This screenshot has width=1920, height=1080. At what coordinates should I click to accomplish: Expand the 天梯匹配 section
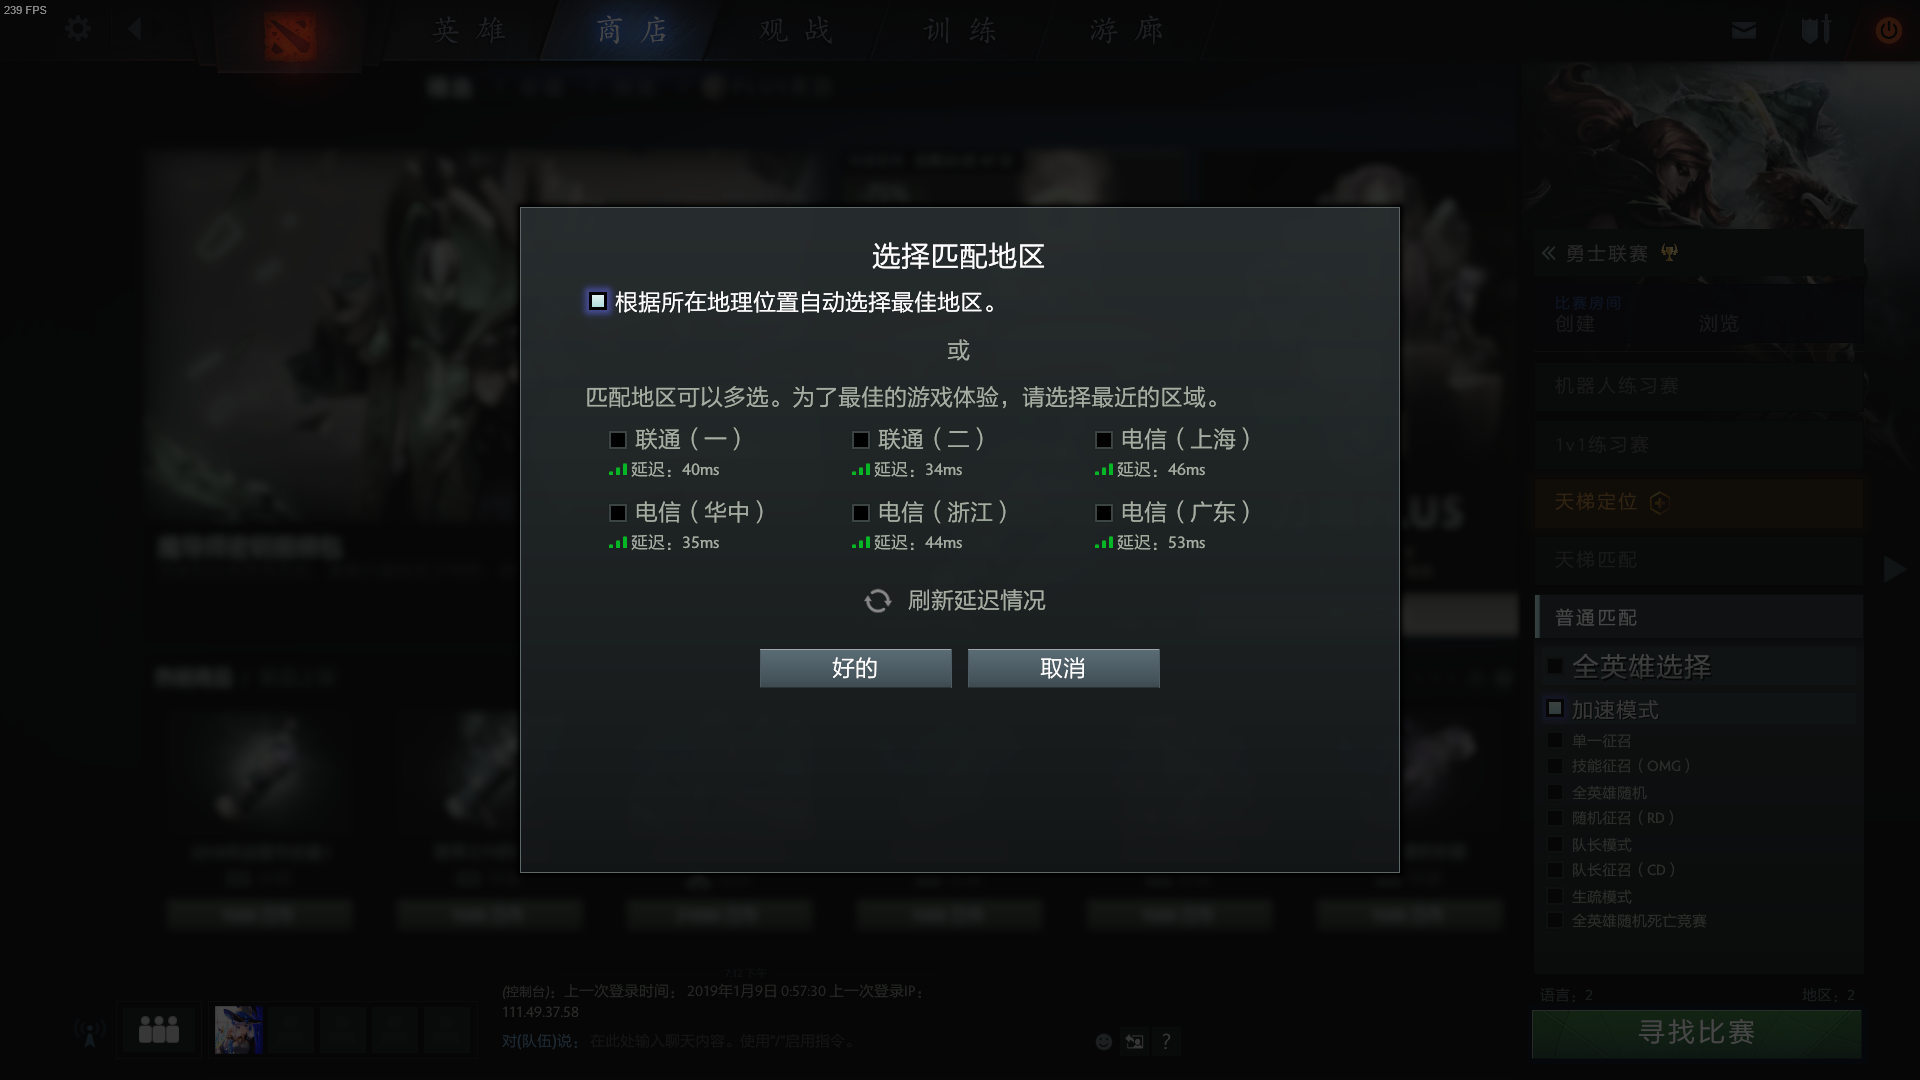click(x=1698, y=560)
